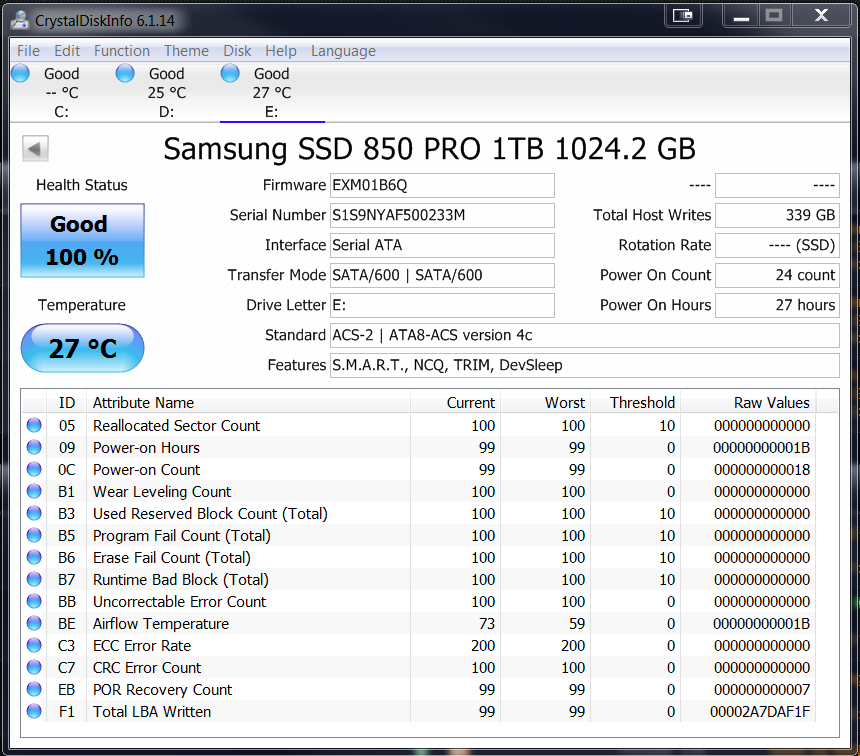
Task: Click the Good 100 % health status button
Action: pyautogui.click(x=82, y=241)
